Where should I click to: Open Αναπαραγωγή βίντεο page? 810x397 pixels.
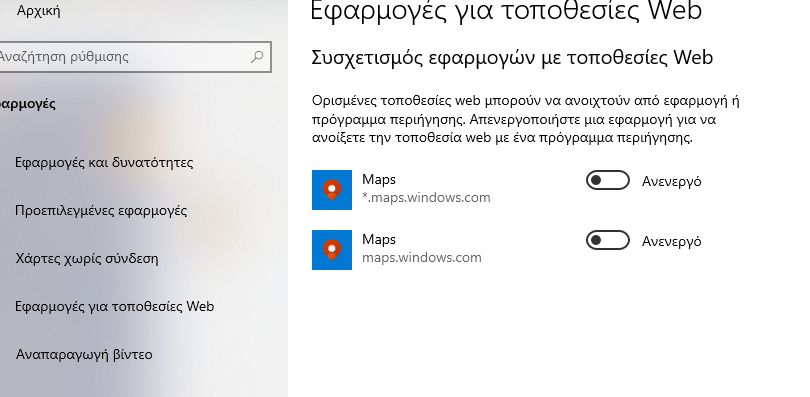[84, 355]
